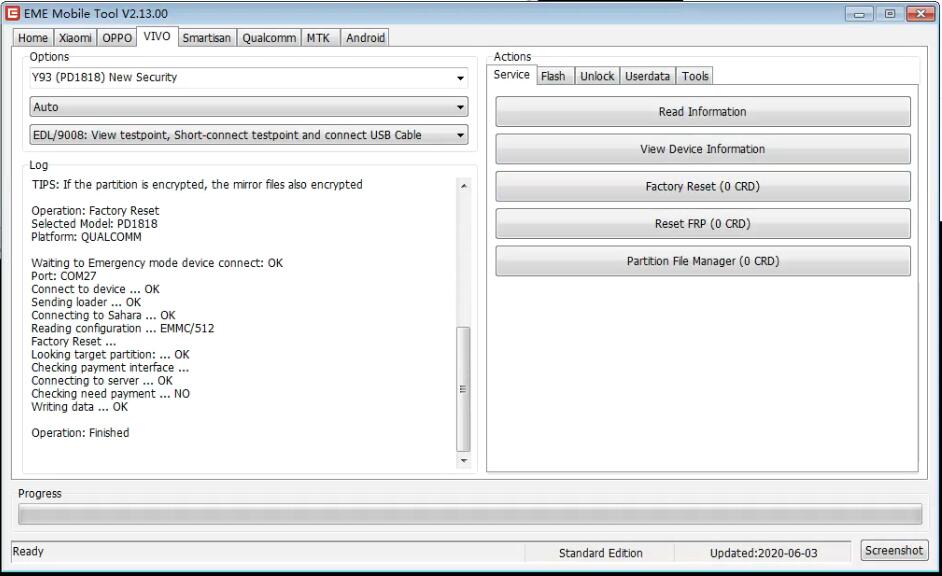Click the 'Writing data ... OK' line
Image resolution: width=942 pixels, height=576 pixels.
coord(79,407)
